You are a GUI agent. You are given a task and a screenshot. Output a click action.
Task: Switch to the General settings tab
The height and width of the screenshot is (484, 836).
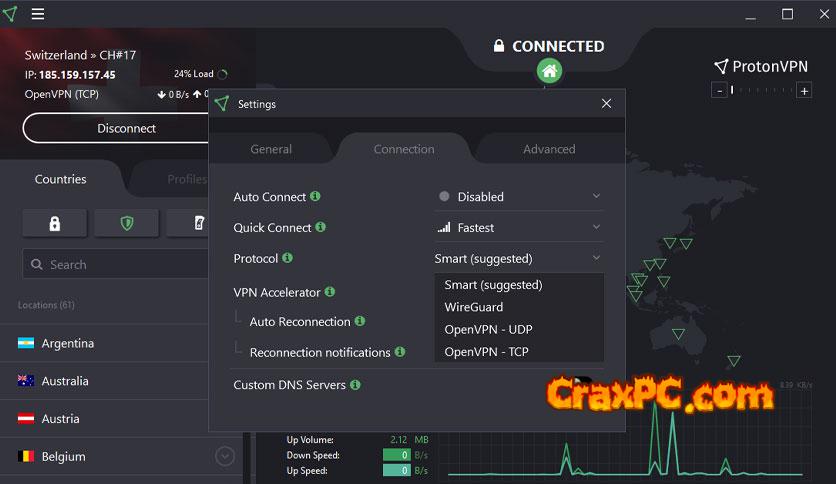click(x=271, y=149)
